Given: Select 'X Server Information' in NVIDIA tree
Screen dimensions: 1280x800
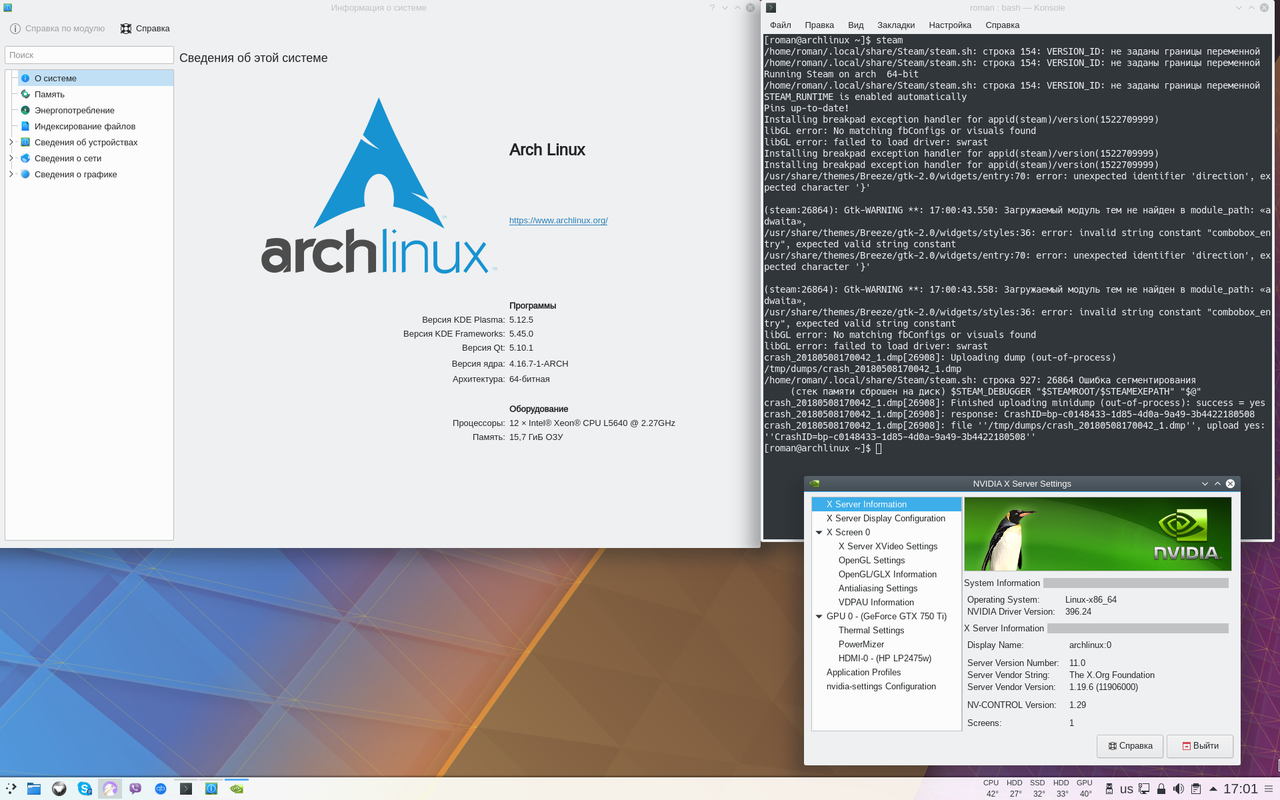Looking at the screenshot, I should (x=886, y=504).
